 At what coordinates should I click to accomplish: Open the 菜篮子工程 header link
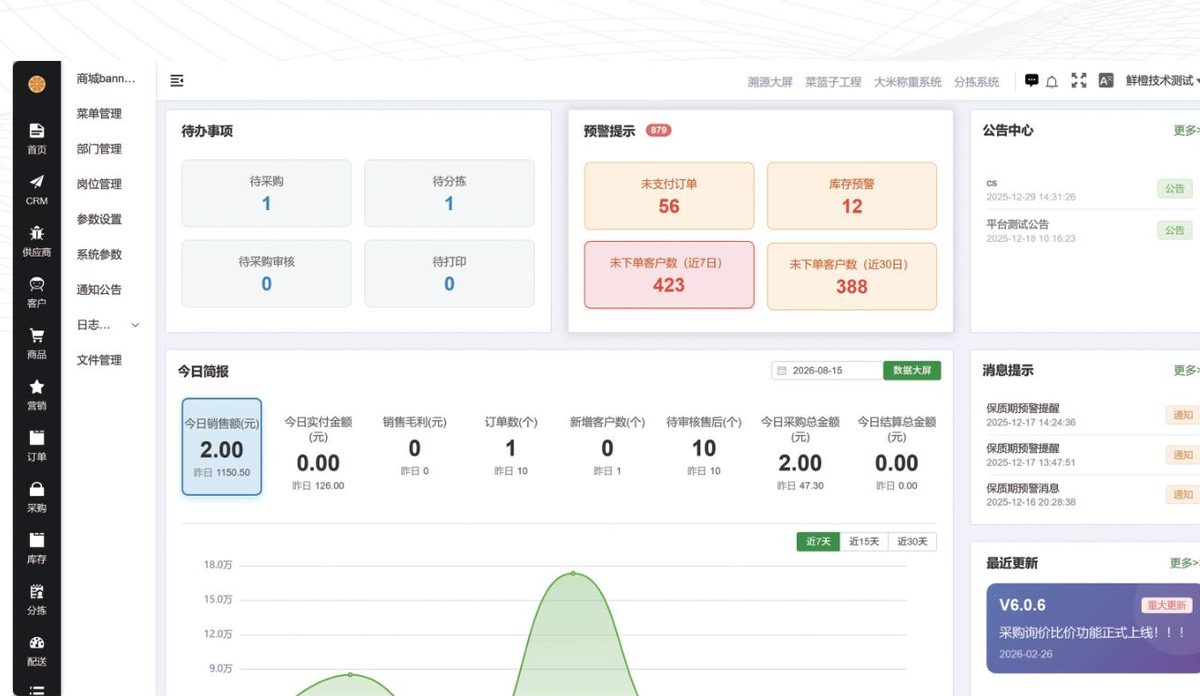833,82
